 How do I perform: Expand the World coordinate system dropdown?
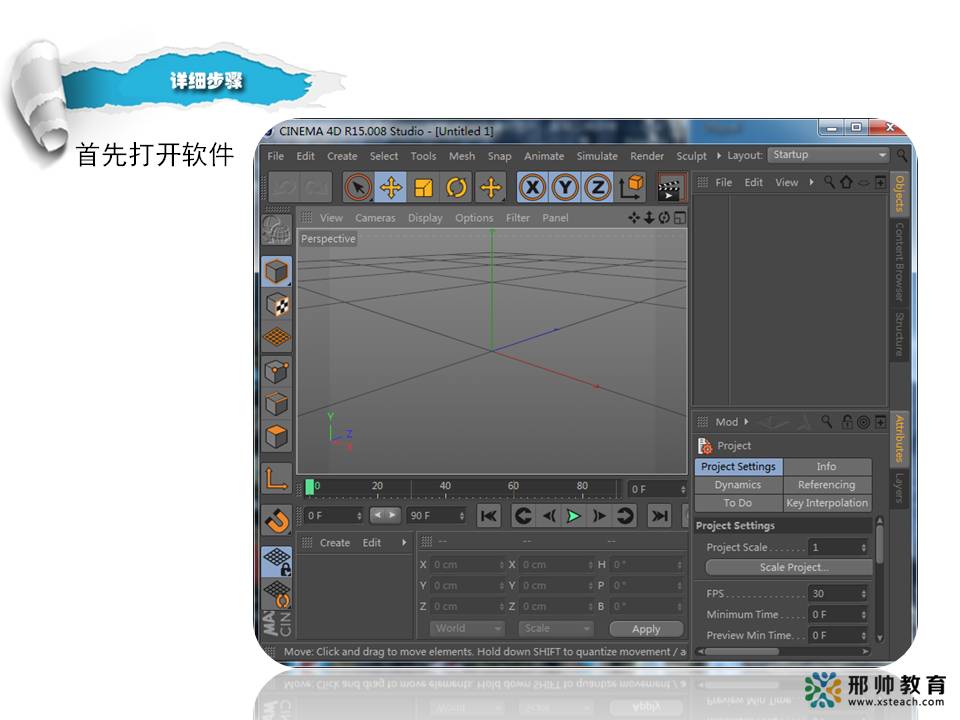click(467, 629)
